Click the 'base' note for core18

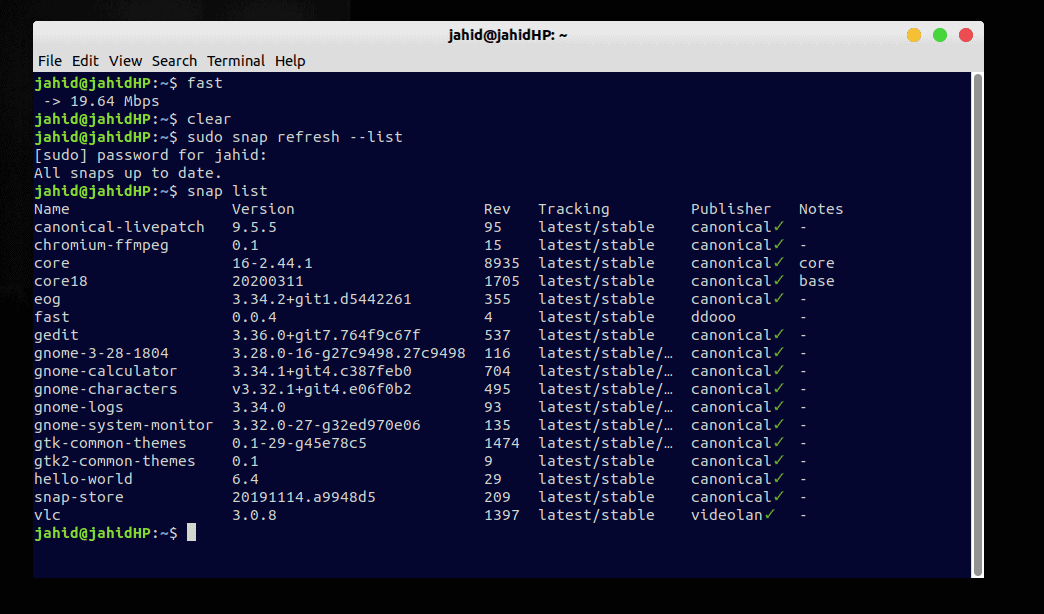tap(817, 281)
